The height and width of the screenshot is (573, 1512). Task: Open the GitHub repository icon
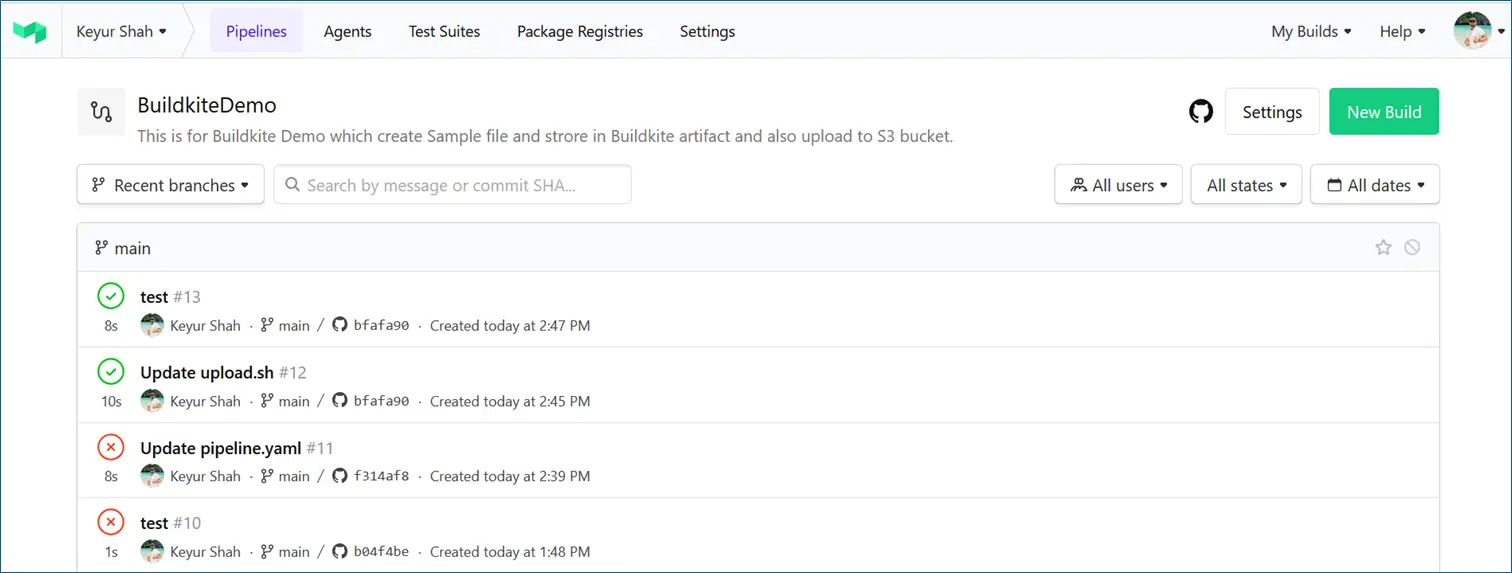pyautogui.click(x=1200, y=112)
